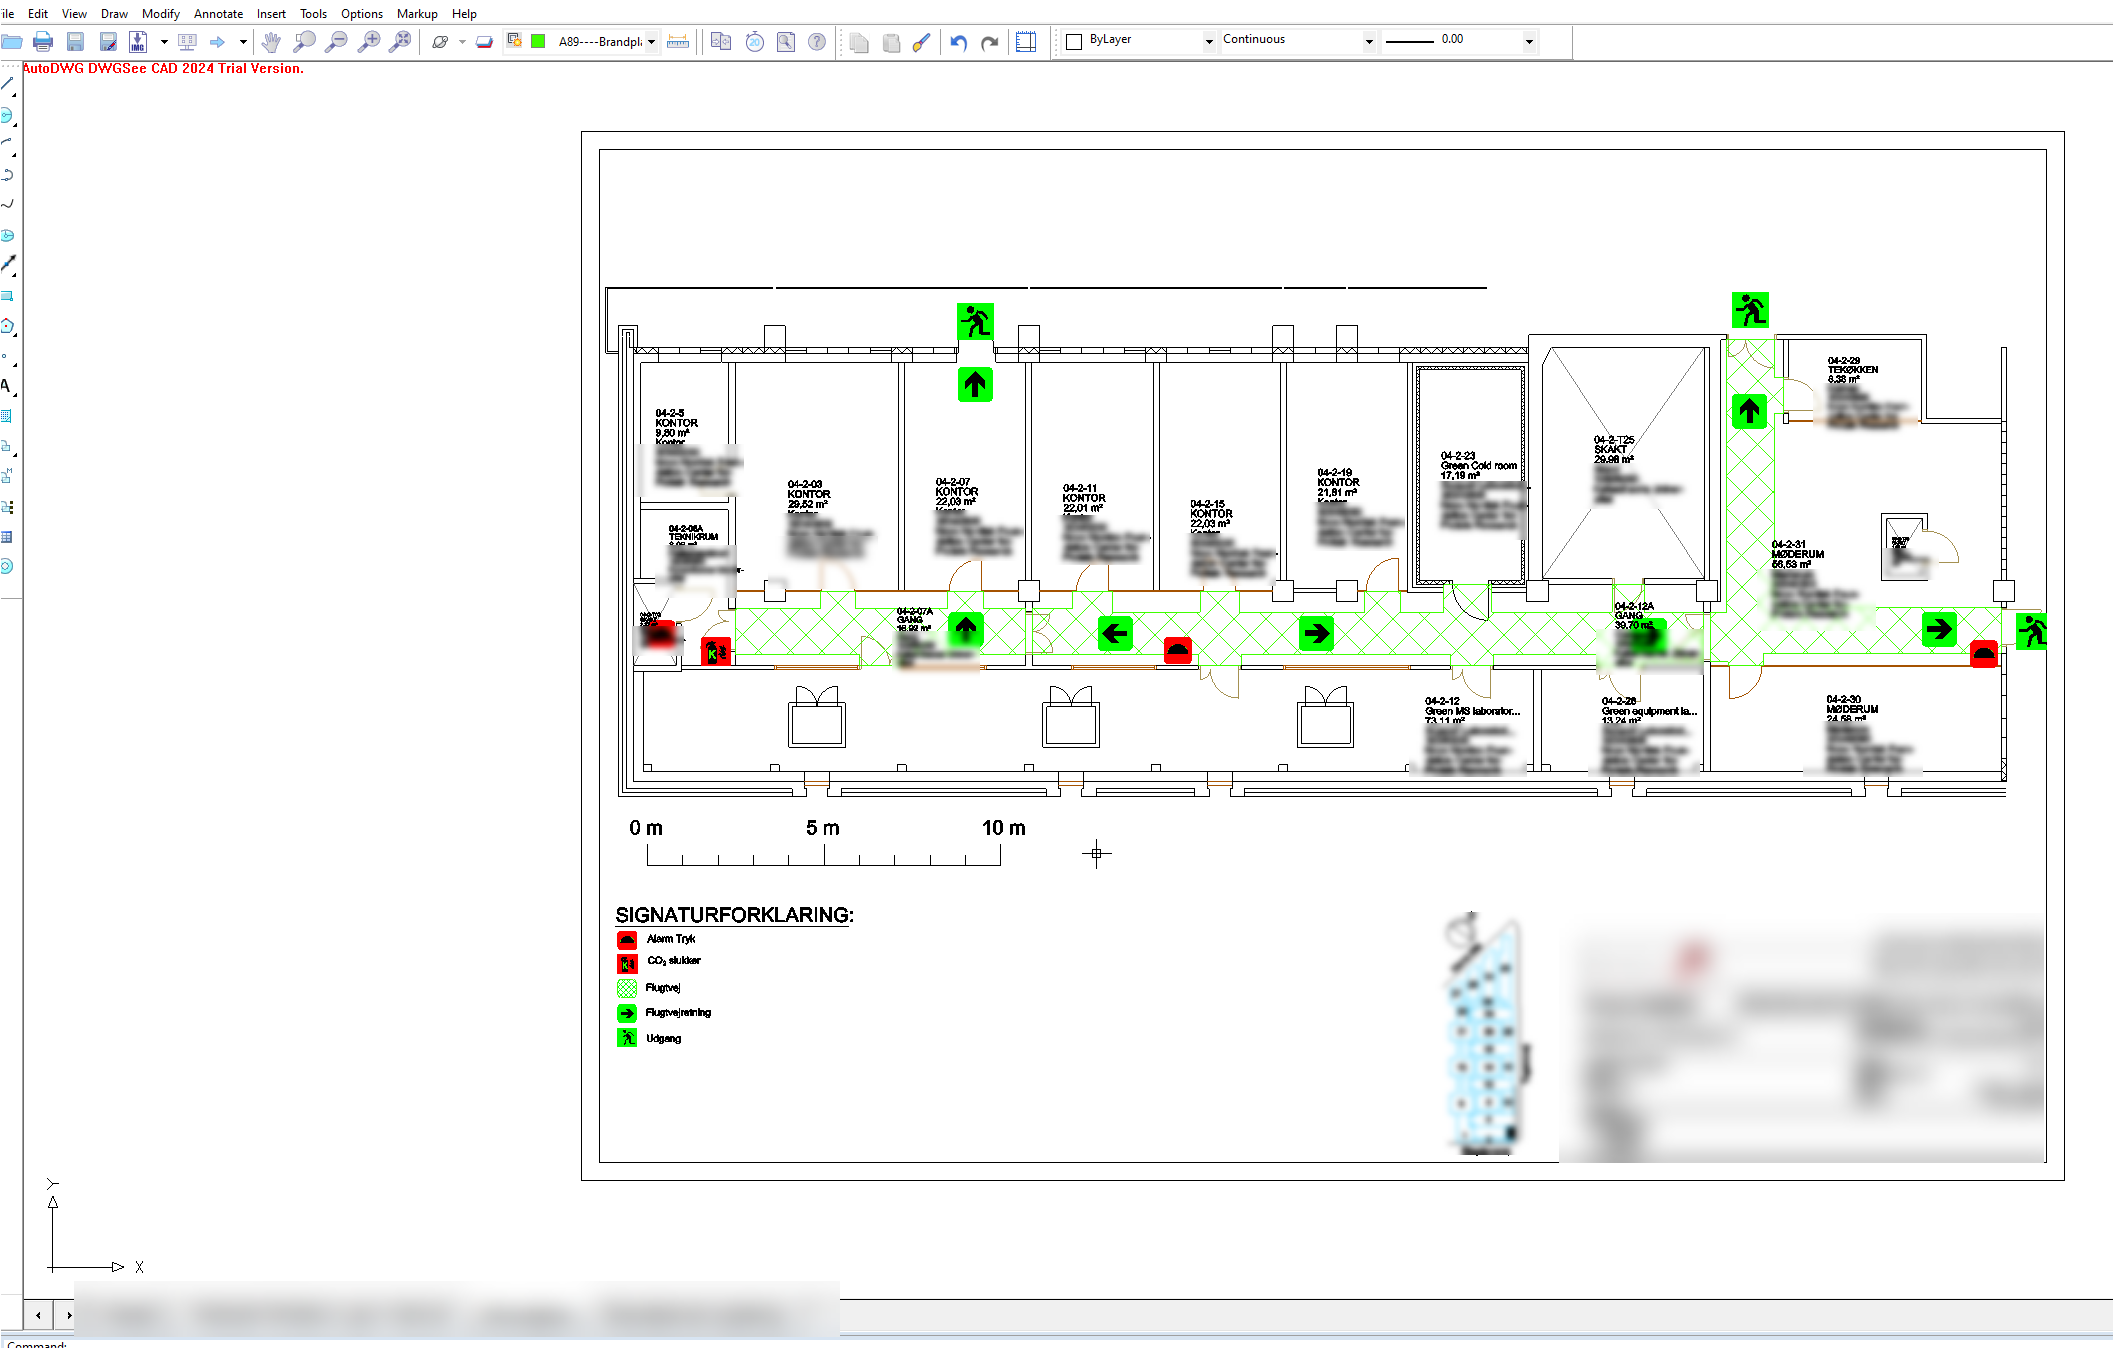The width and height of the screenshot is (2113, 1349).
Task: Open the 0.00 lineweight dropdown
Action: click(x=1529, y=41)
